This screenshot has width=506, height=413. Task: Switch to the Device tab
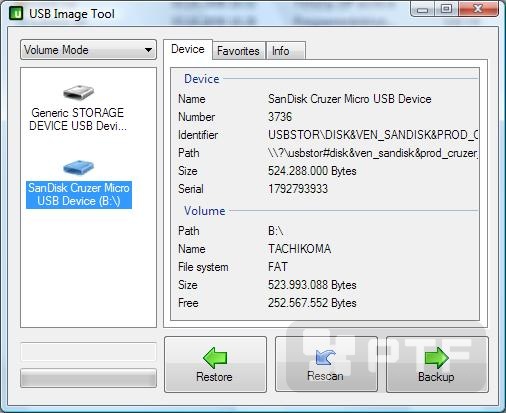click(188, 49)
